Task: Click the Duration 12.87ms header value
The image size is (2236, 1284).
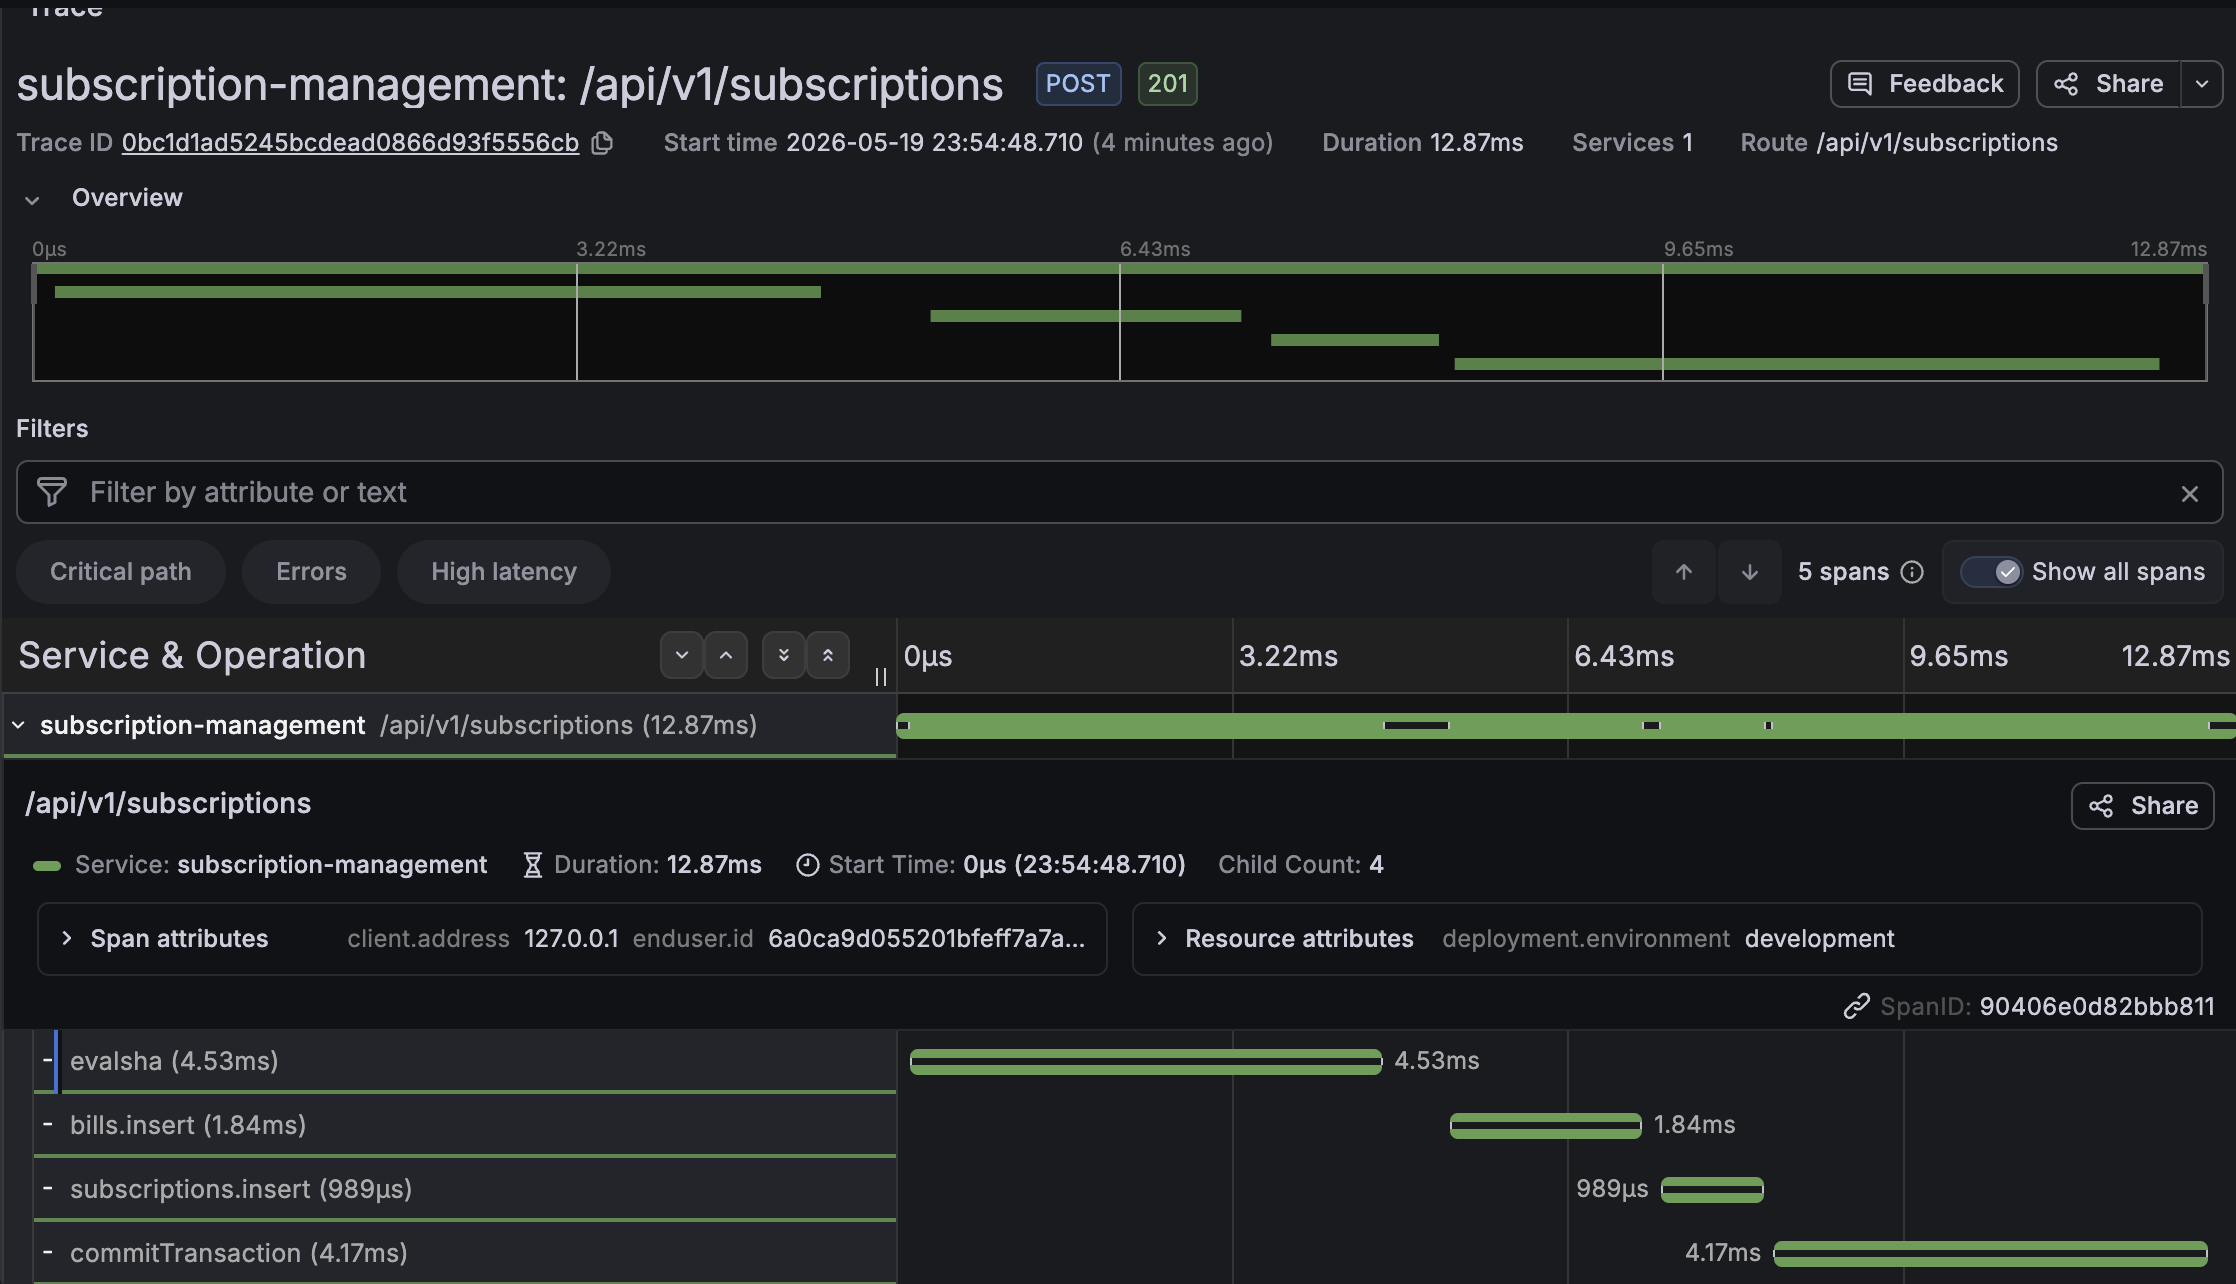Action: pyautogui.click(x=1476, y=143)
